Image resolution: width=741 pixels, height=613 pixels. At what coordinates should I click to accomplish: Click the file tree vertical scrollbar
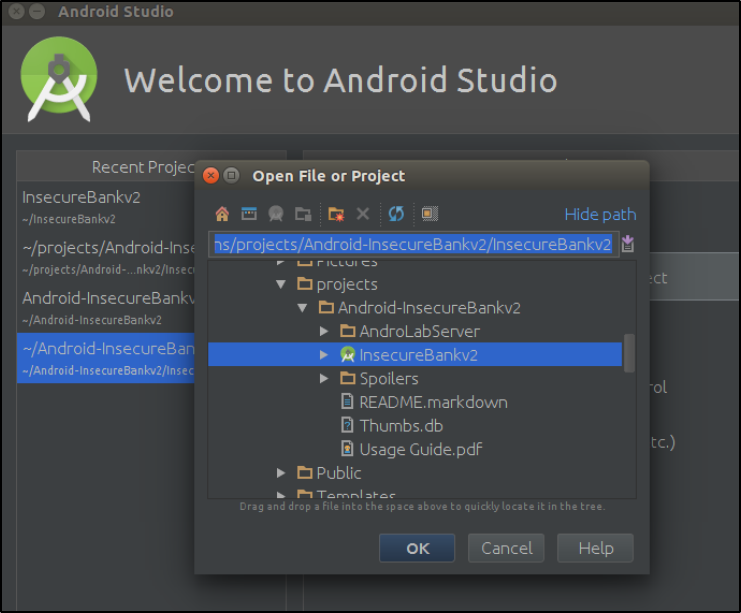click(629, 354)
